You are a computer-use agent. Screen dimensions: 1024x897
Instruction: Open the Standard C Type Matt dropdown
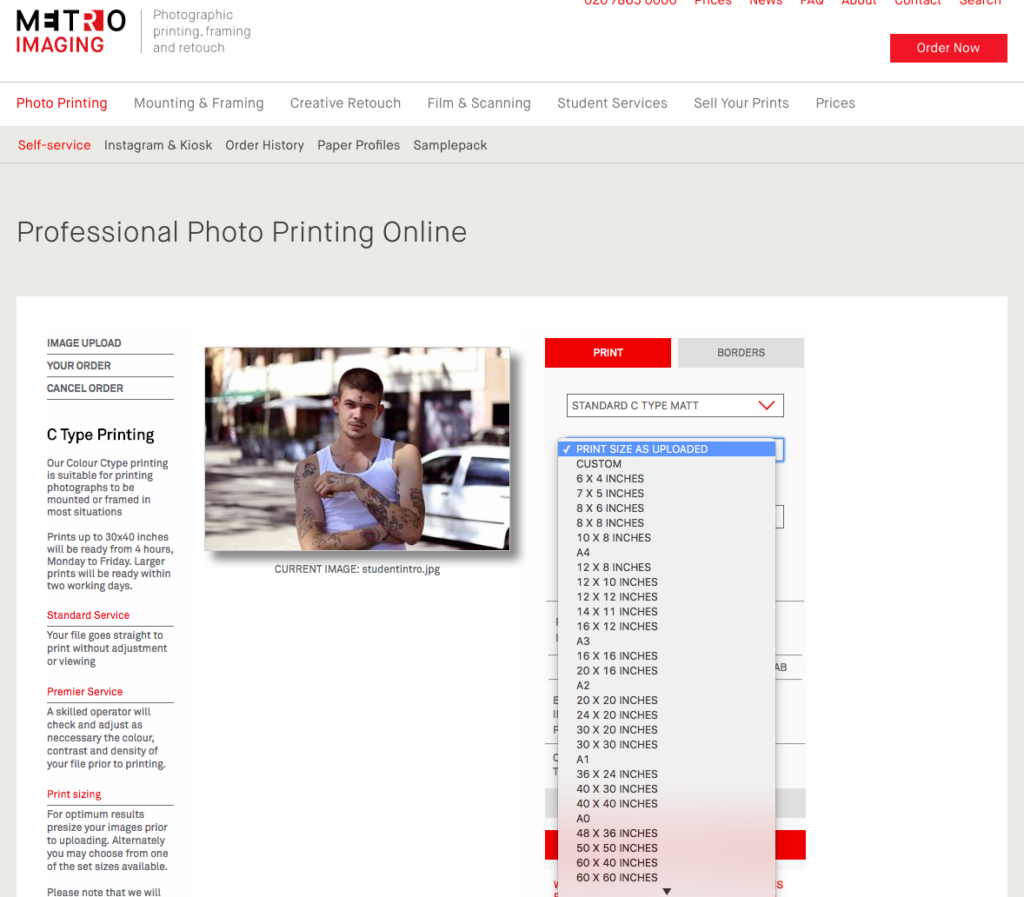(674, 406)
